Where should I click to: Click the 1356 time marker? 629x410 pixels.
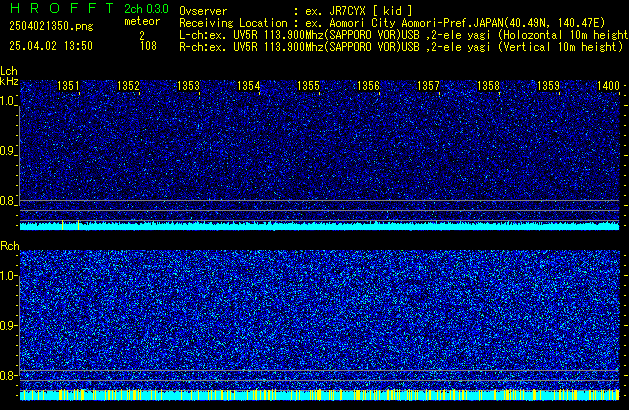tap(368, 86)
